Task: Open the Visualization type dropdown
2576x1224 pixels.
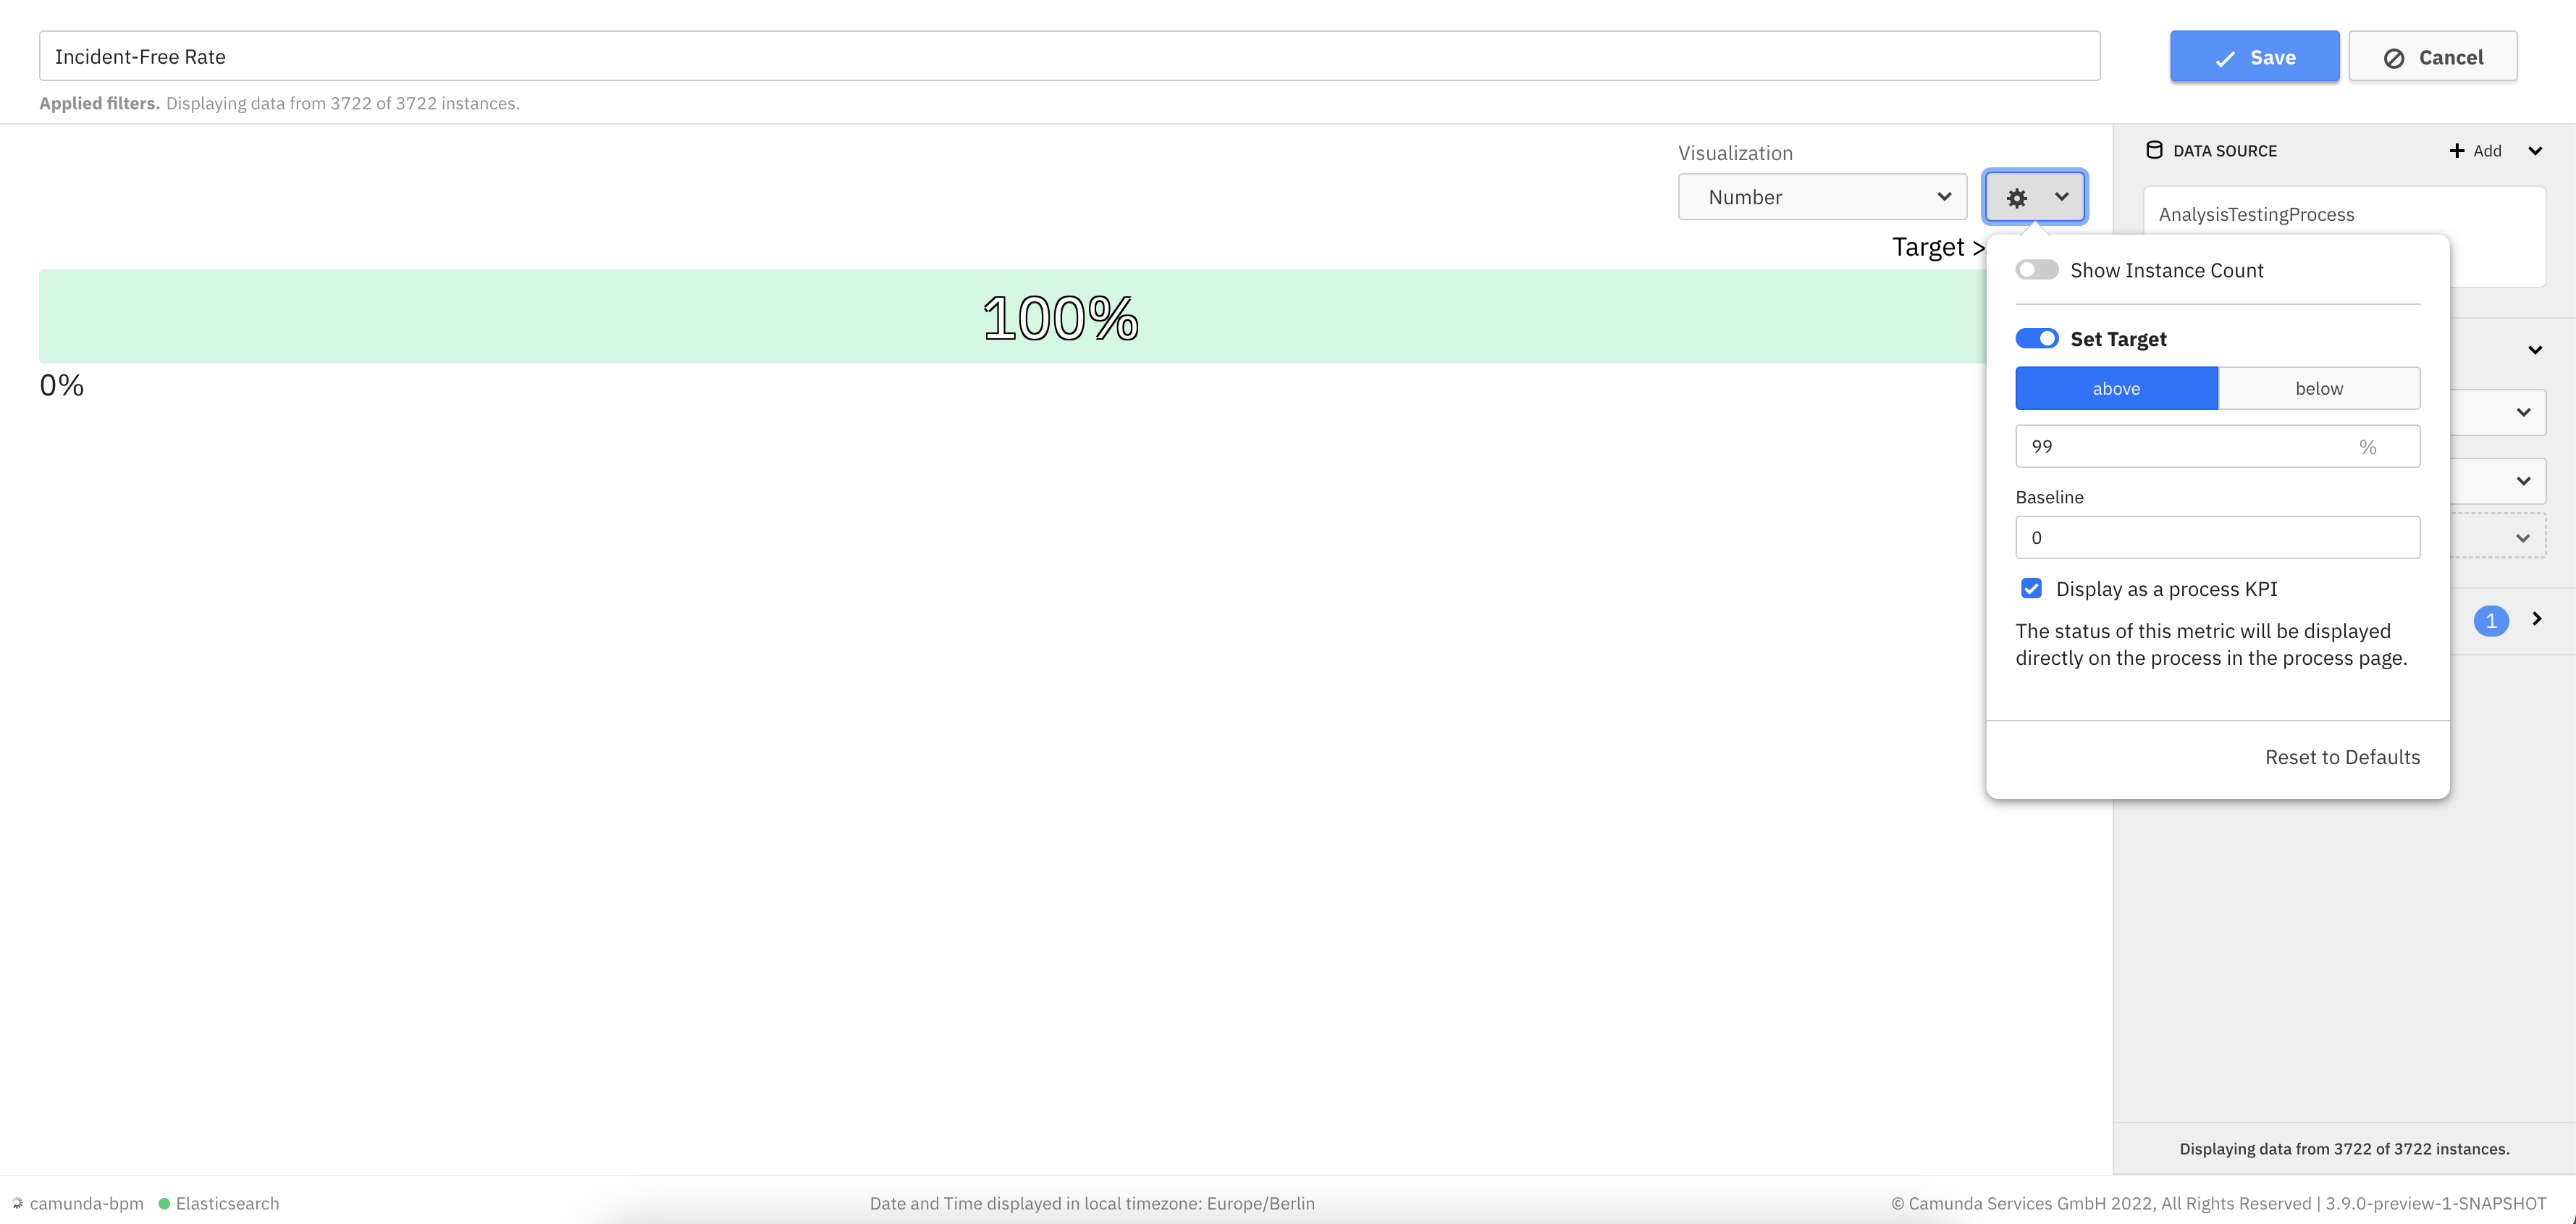Action: click(x=1820, y=196)
